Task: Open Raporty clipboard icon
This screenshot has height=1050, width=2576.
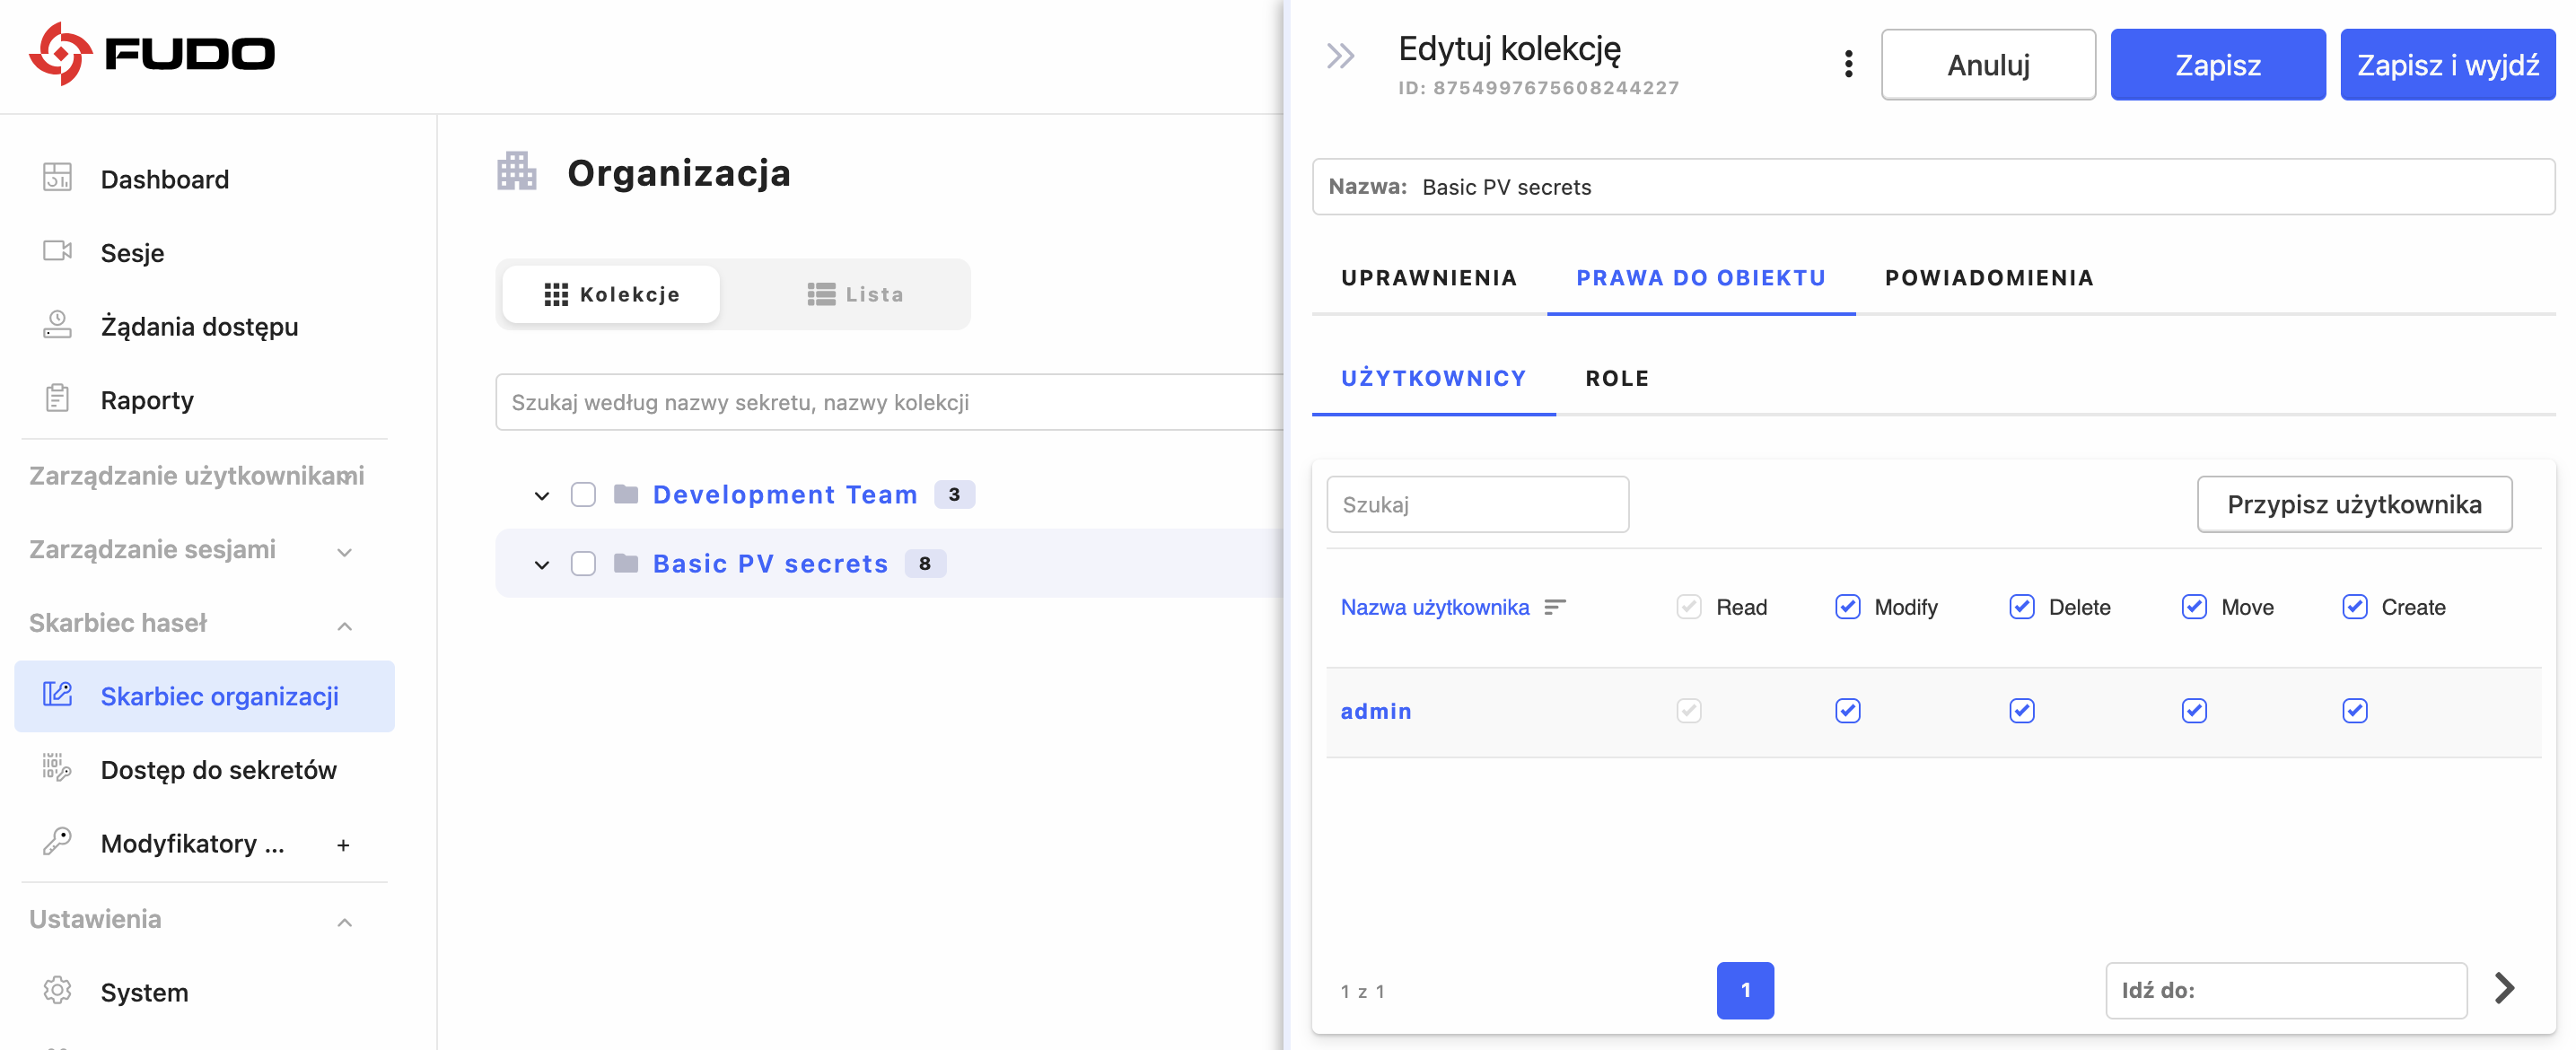Action: (x=57, y=399)
